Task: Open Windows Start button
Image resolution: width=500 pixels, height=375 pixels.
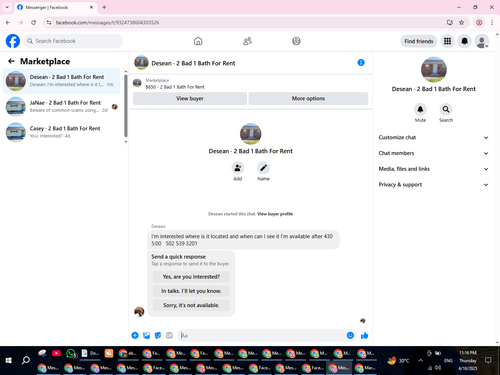Action: click(x=9, y=360)
